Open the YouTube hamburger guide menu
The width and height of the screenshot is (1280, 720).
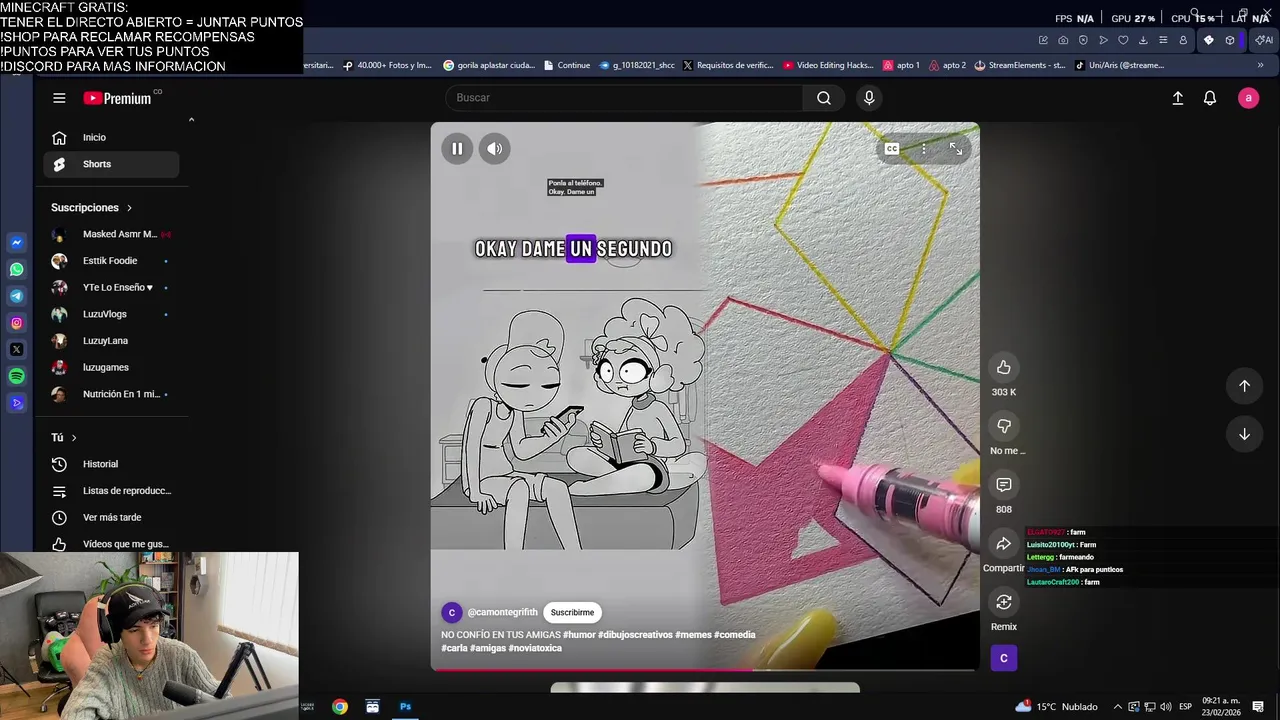[59, 98]
